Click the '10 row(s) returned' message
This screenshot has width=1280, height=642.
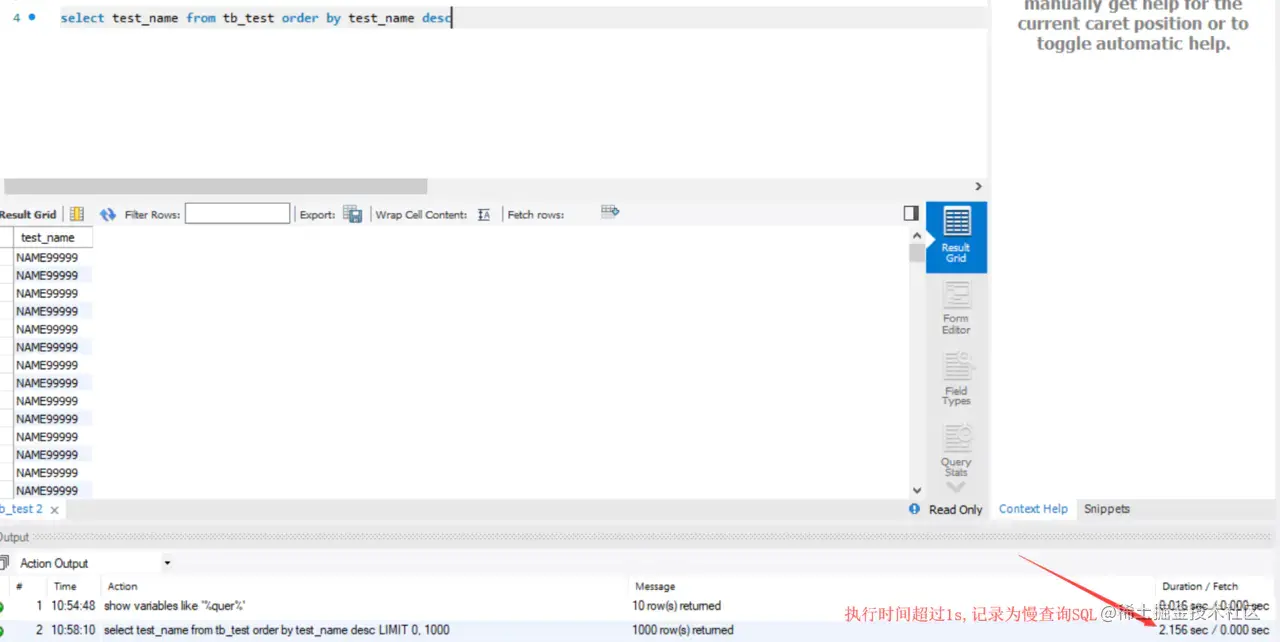(x=677, y=606)
